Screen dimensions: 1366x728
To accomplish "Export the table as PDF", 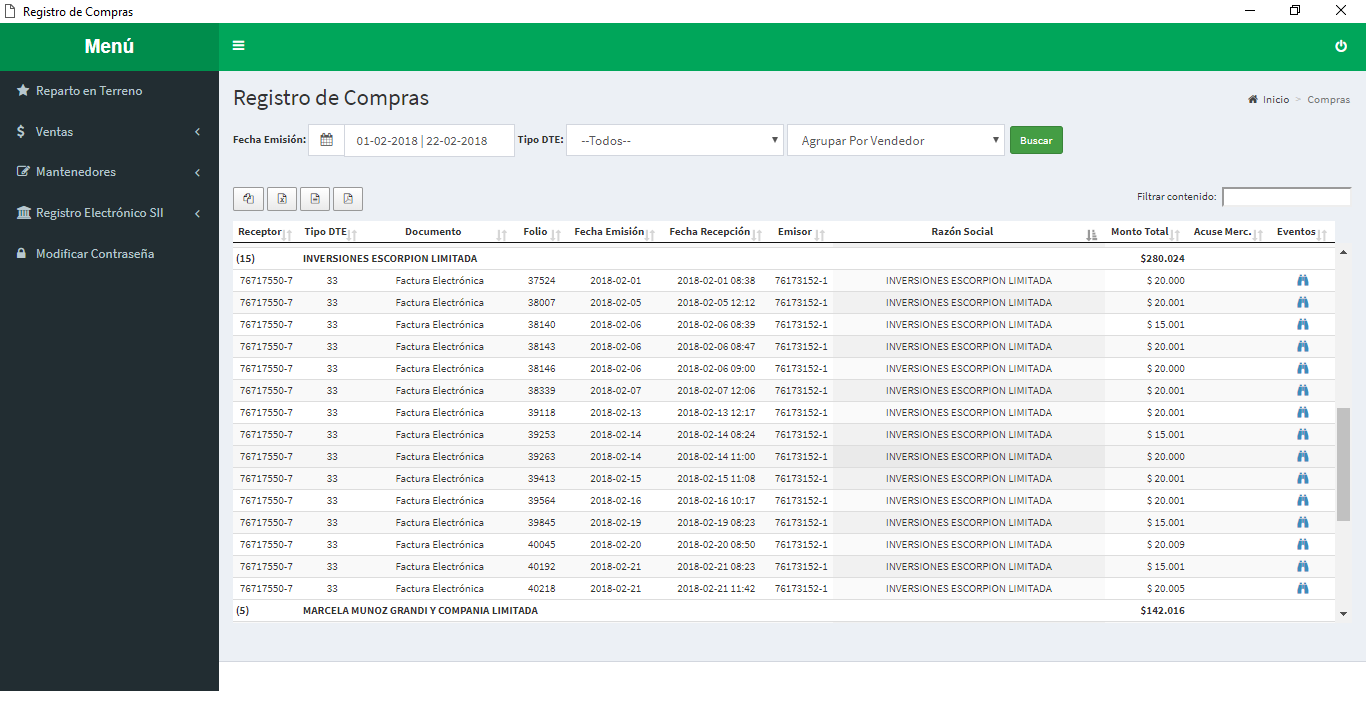I will click(348, 199).
